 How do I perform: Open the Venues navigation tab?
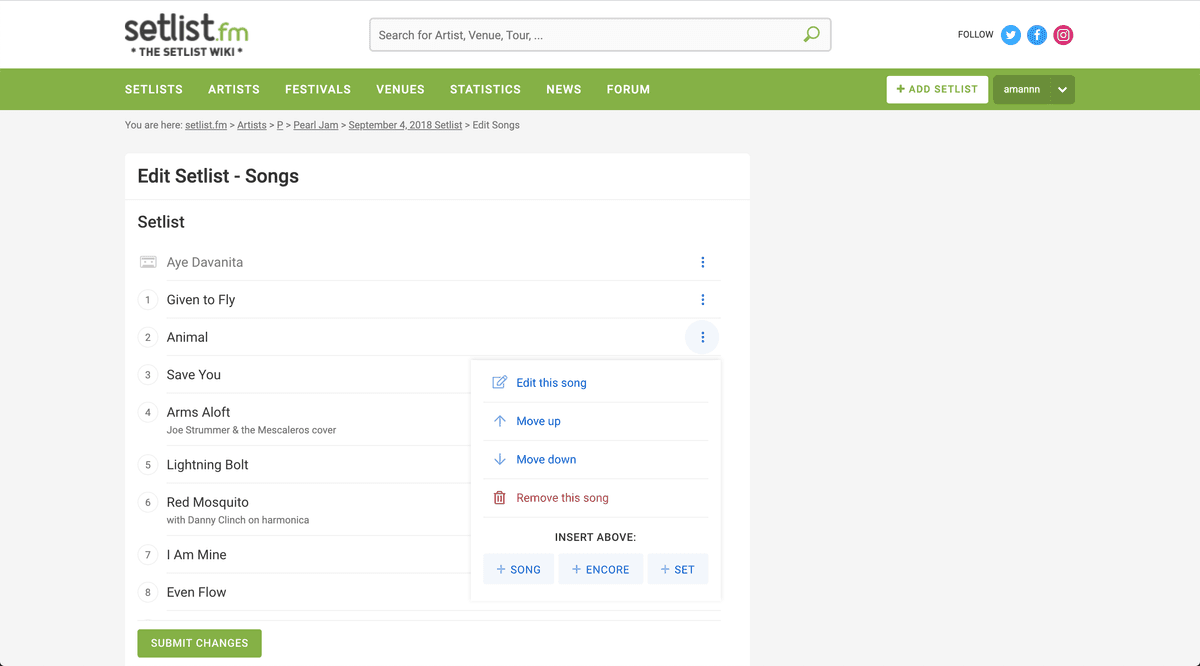[x=400, y=89]
